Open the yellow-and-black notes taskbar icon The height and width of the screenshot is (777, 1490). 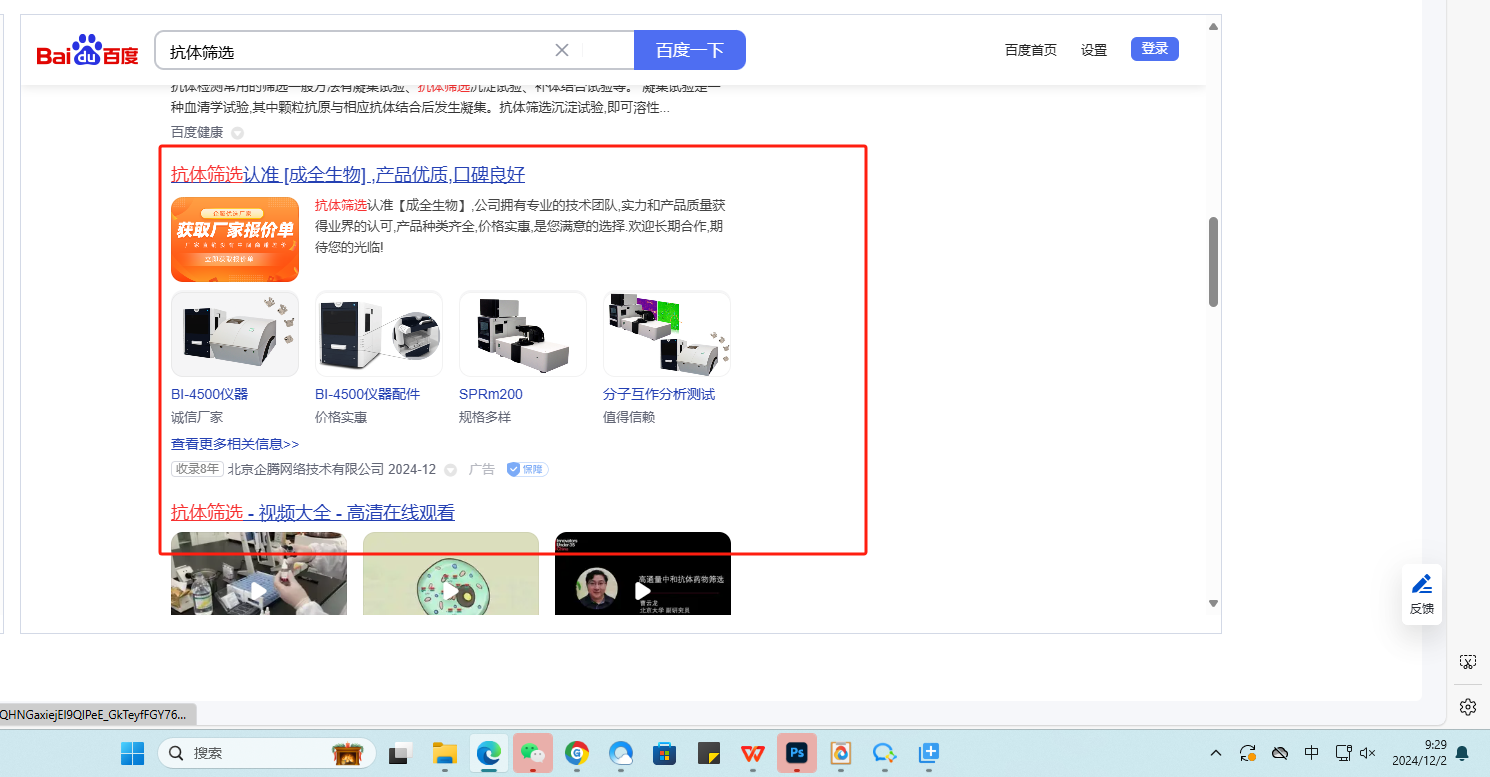pyautogui.click(x=709, y=753)
